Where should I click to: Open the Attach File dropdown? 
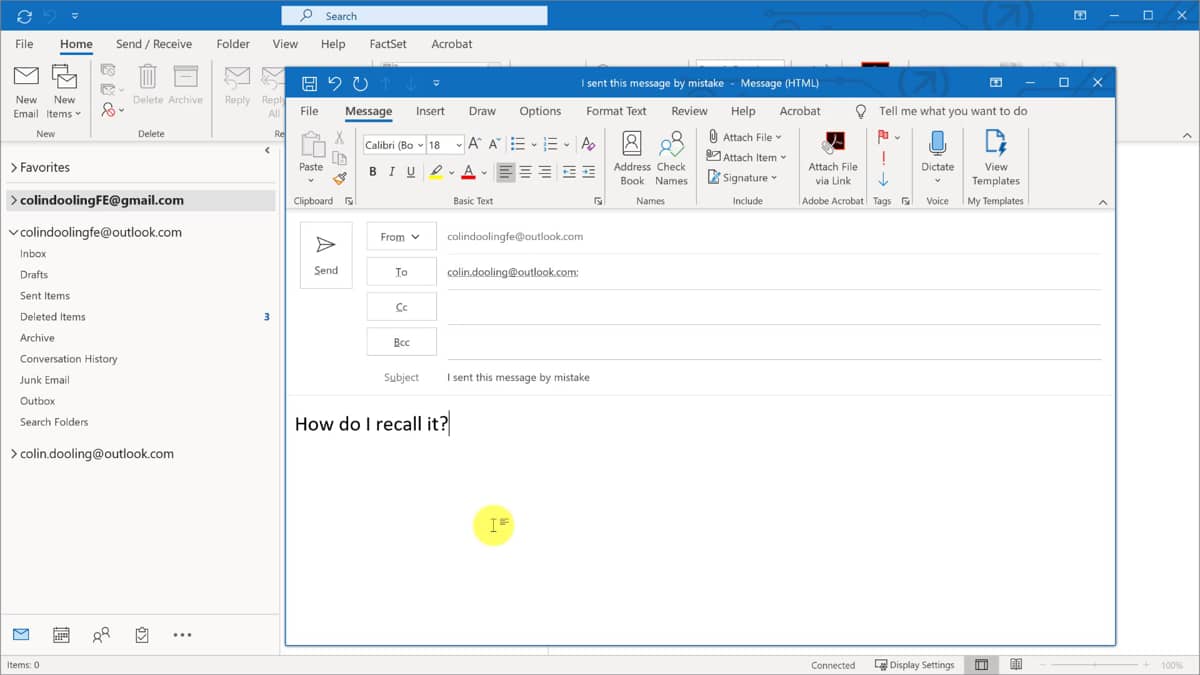(745, 137)
